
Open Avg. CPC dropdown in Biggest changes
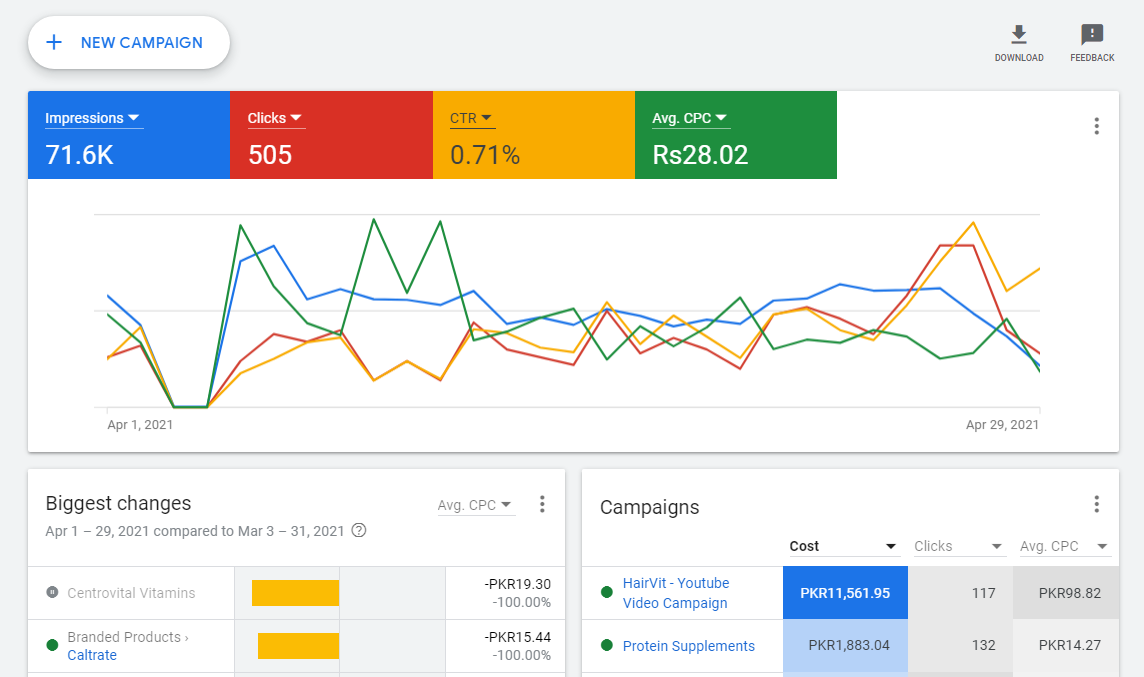pos(476,505)
